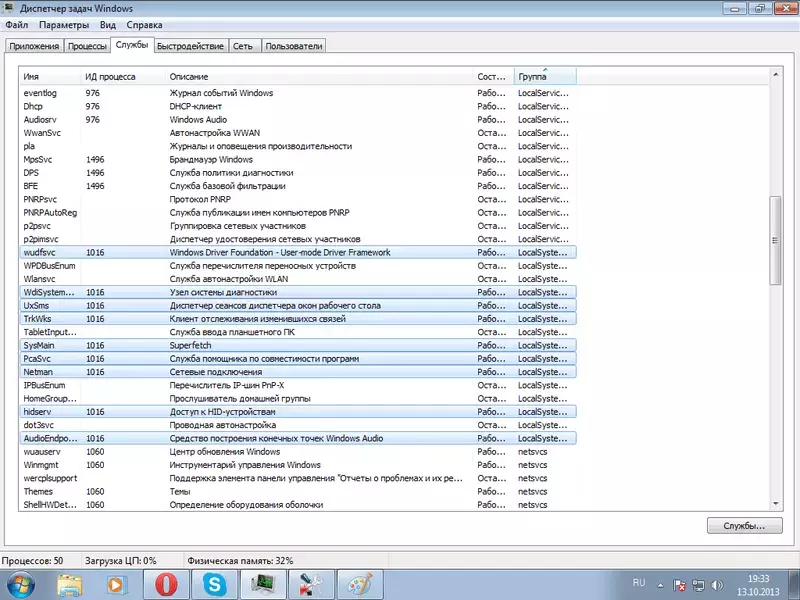Open the Параметры menu
Viewport: 800px width, 600px height.
click(x=64, y=24)
